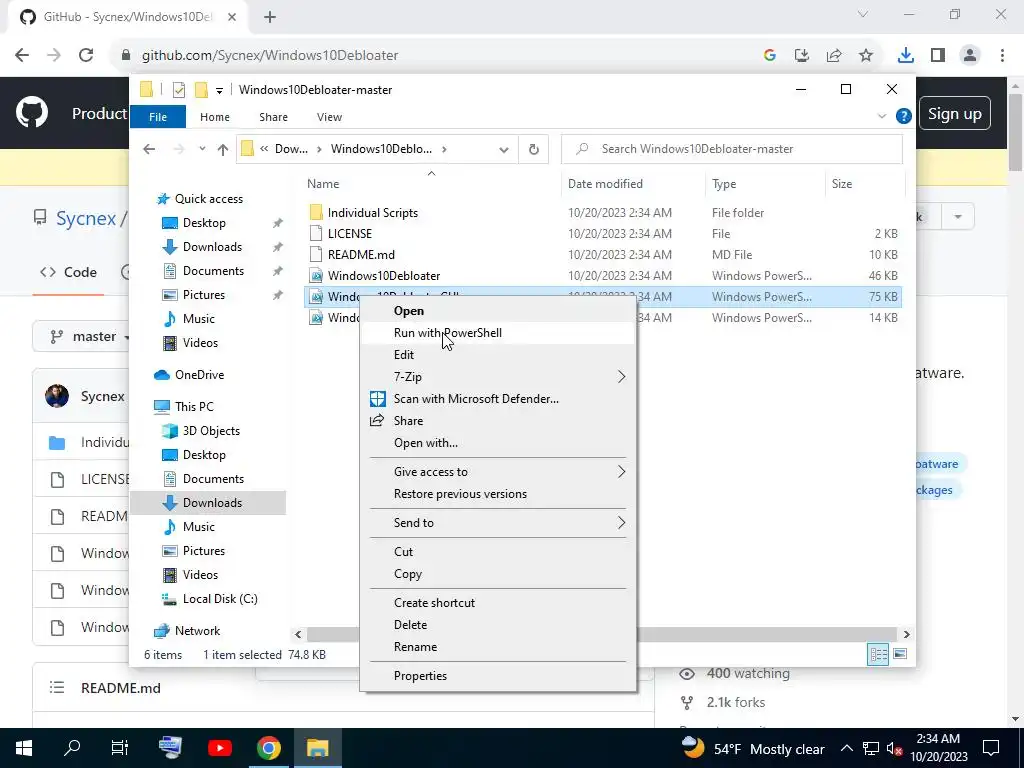Viewport: 1024px width, 768px height.
Task: Open Windows Start menu
Action: [24, 748]
